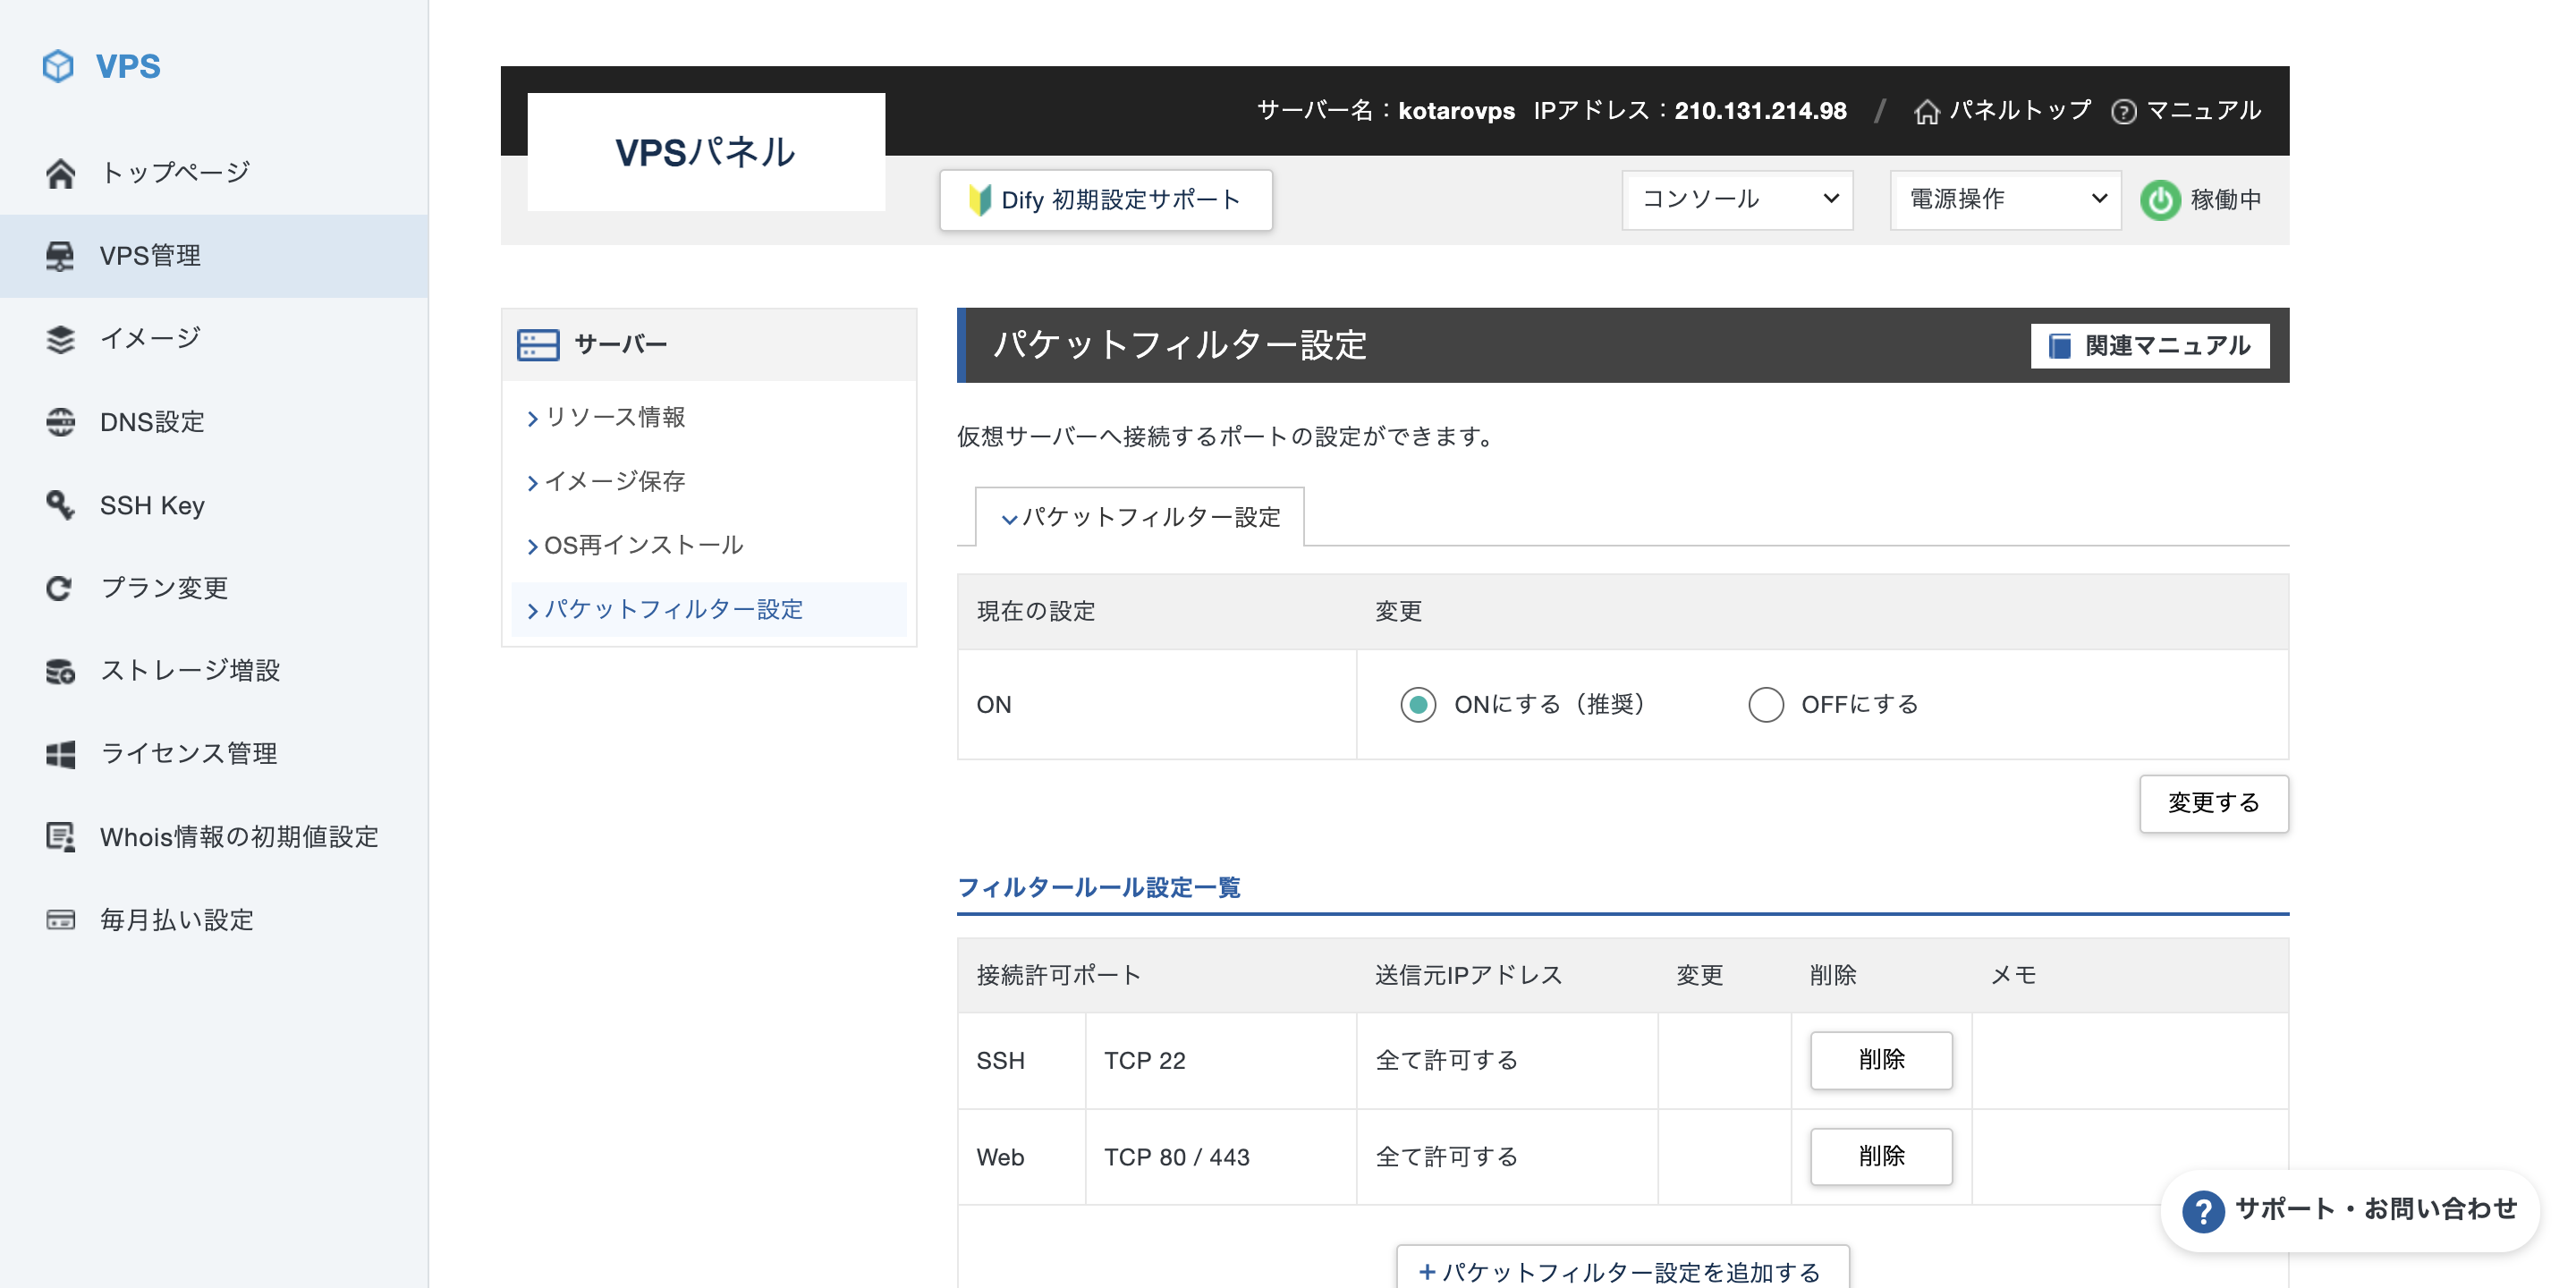This screenshot has height=1288, width=2576.
Task: Open サポート・お問い合わせ chat bubble
Action: point(2349,1211)
